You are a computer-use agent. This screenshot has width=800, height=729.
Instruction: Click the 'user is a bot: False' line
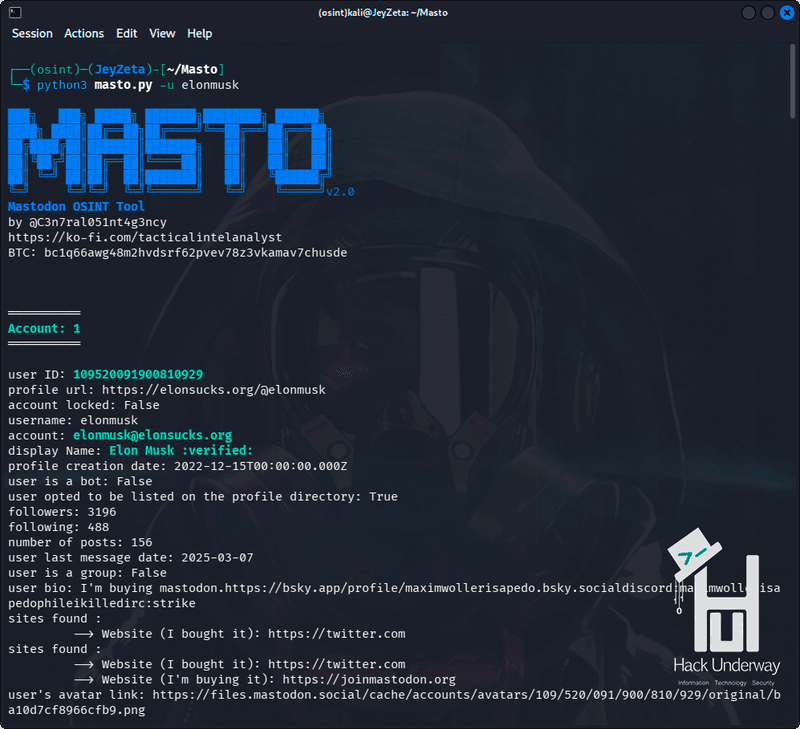pos(80,481)
